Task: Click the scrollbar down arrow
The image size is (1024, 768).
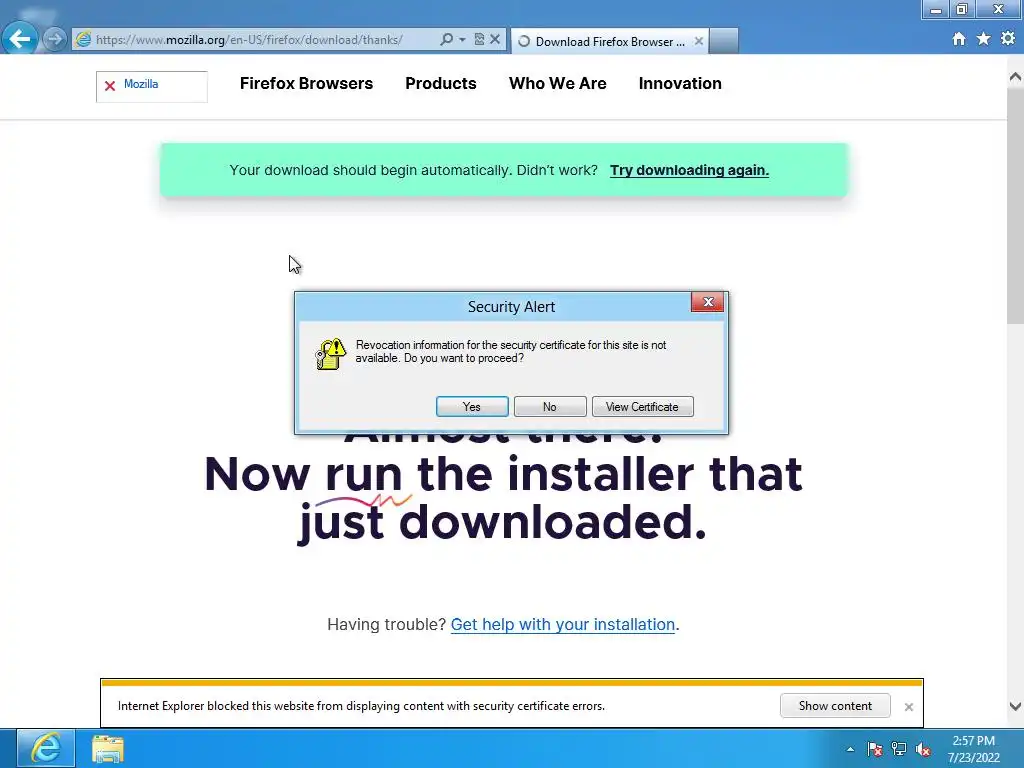Action: point(1015,706)
